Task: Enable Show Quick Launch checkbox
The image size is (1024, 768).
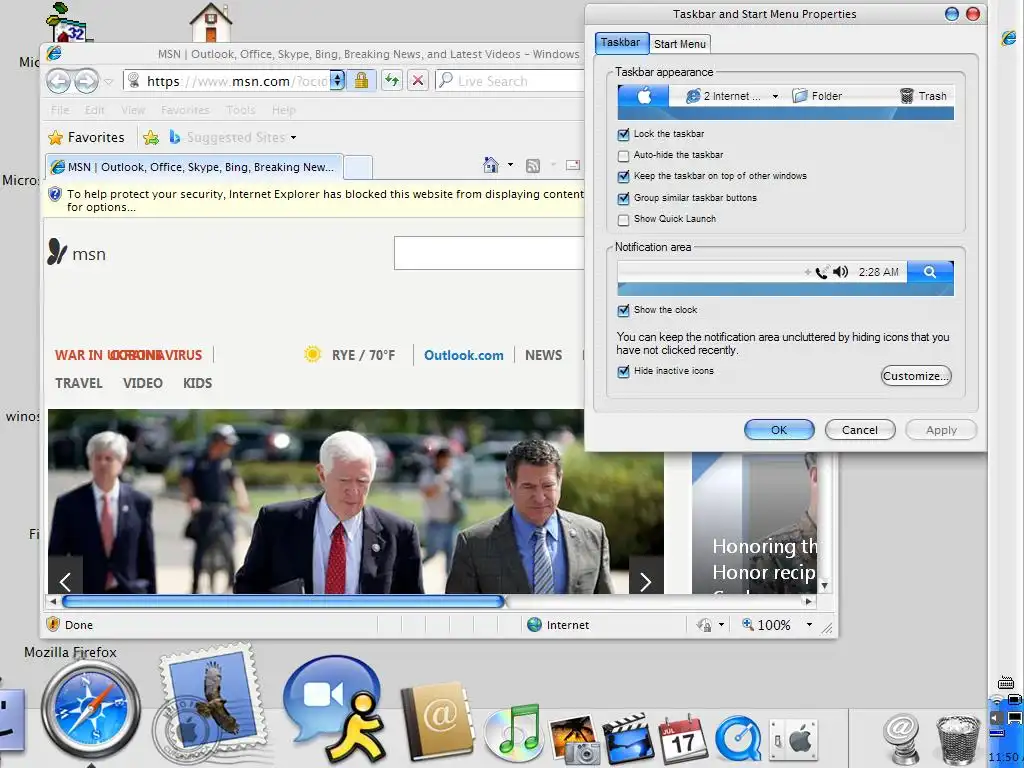Action: tap(623, 219)
